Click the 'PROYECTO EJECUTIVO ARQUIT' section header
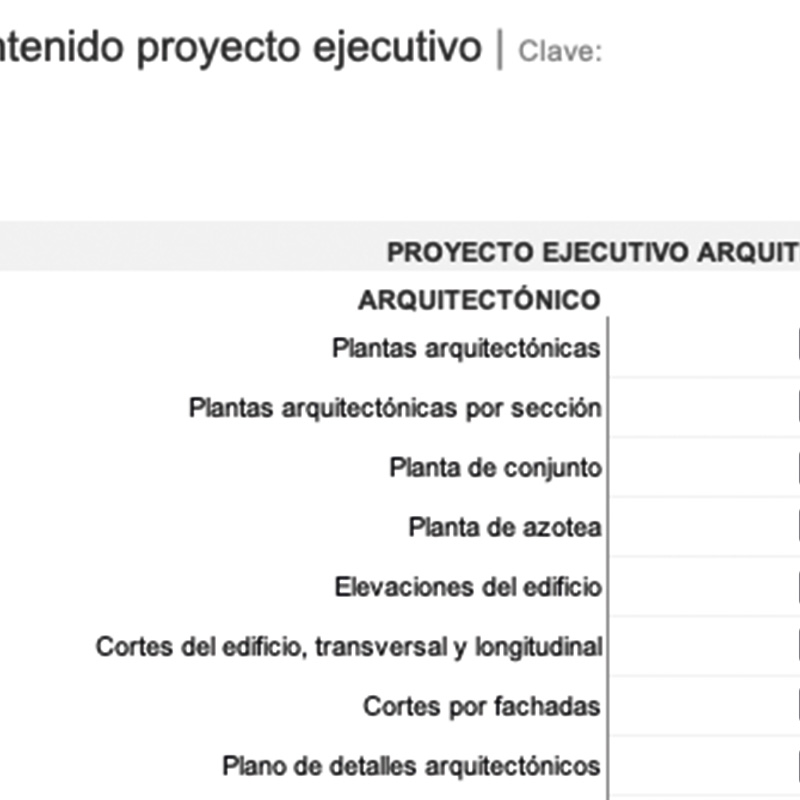 (592, 252)
